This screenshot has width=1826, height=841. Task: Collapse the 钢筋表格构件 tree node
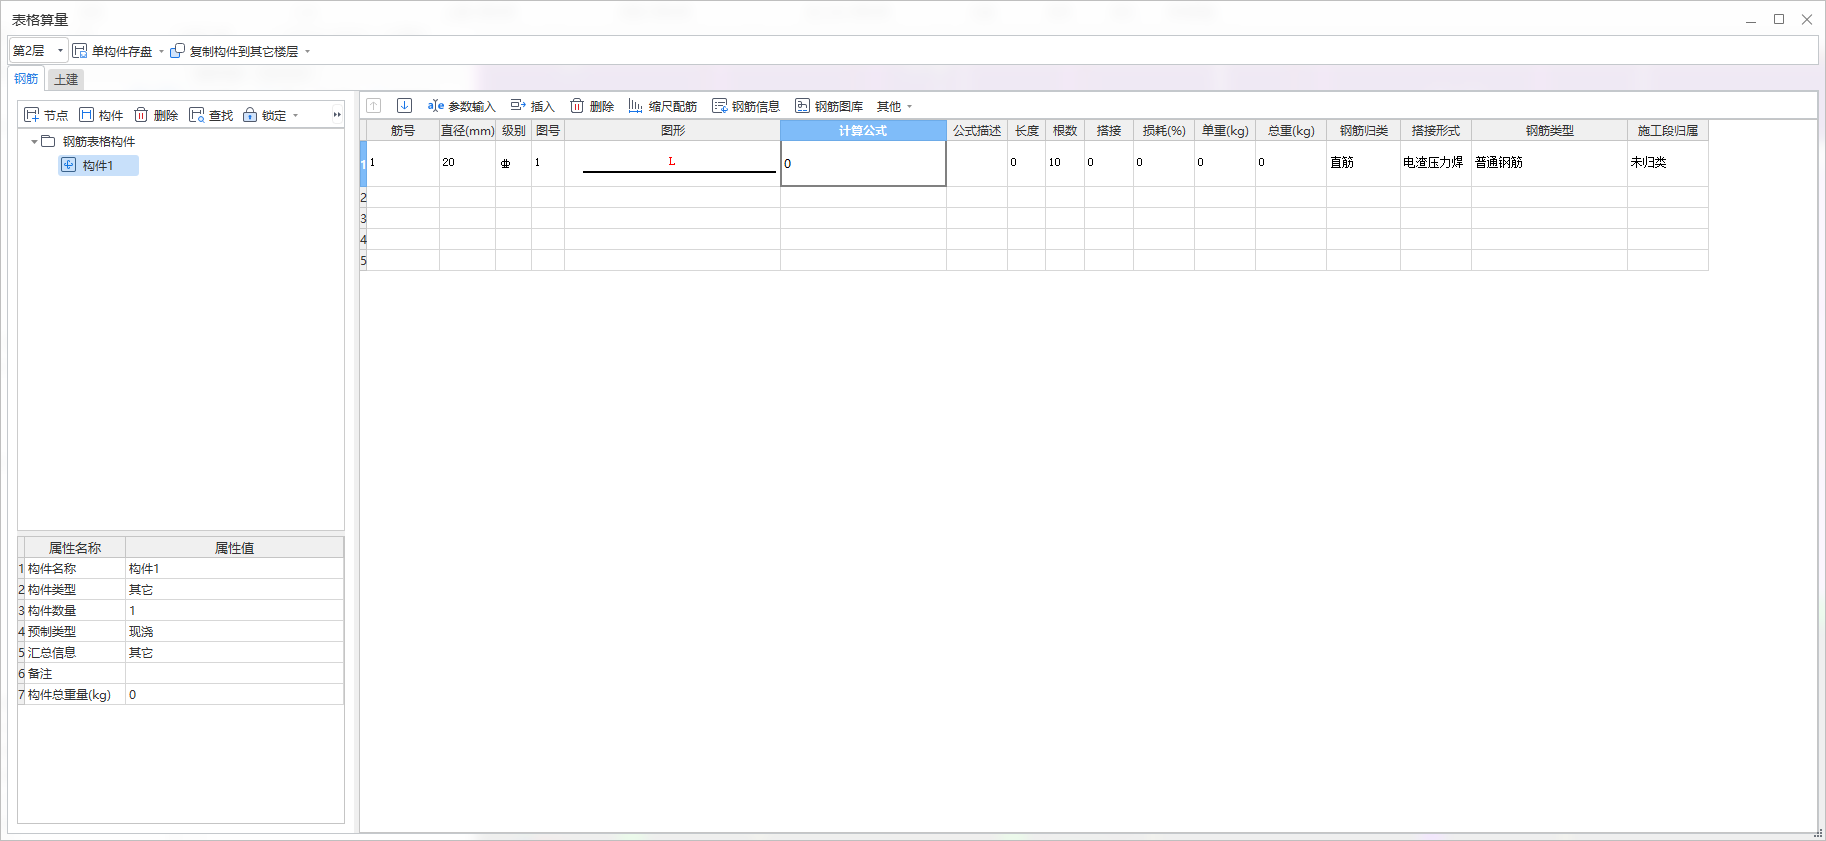34,142
